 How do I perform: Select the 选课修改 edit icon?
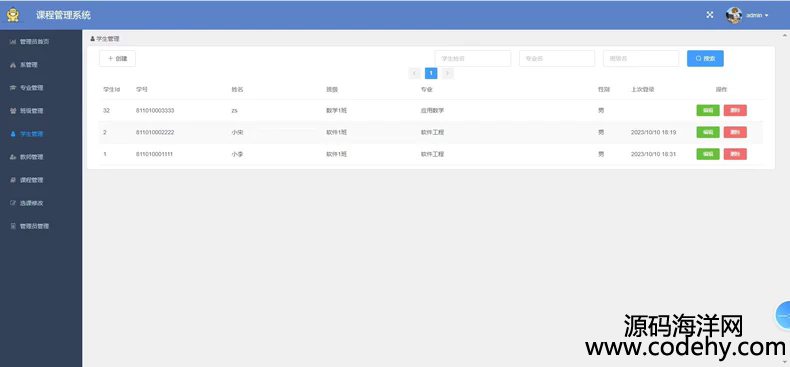coord(13,203)
